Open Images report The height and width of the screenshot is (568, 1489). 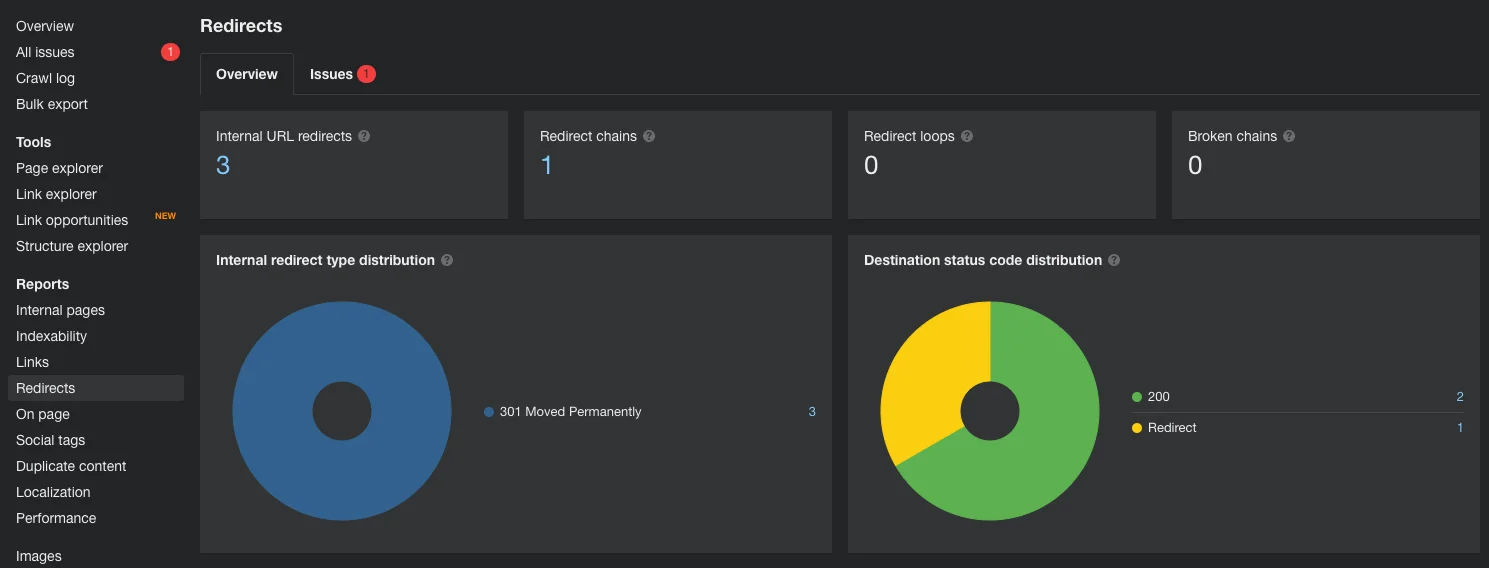(39, 556)
